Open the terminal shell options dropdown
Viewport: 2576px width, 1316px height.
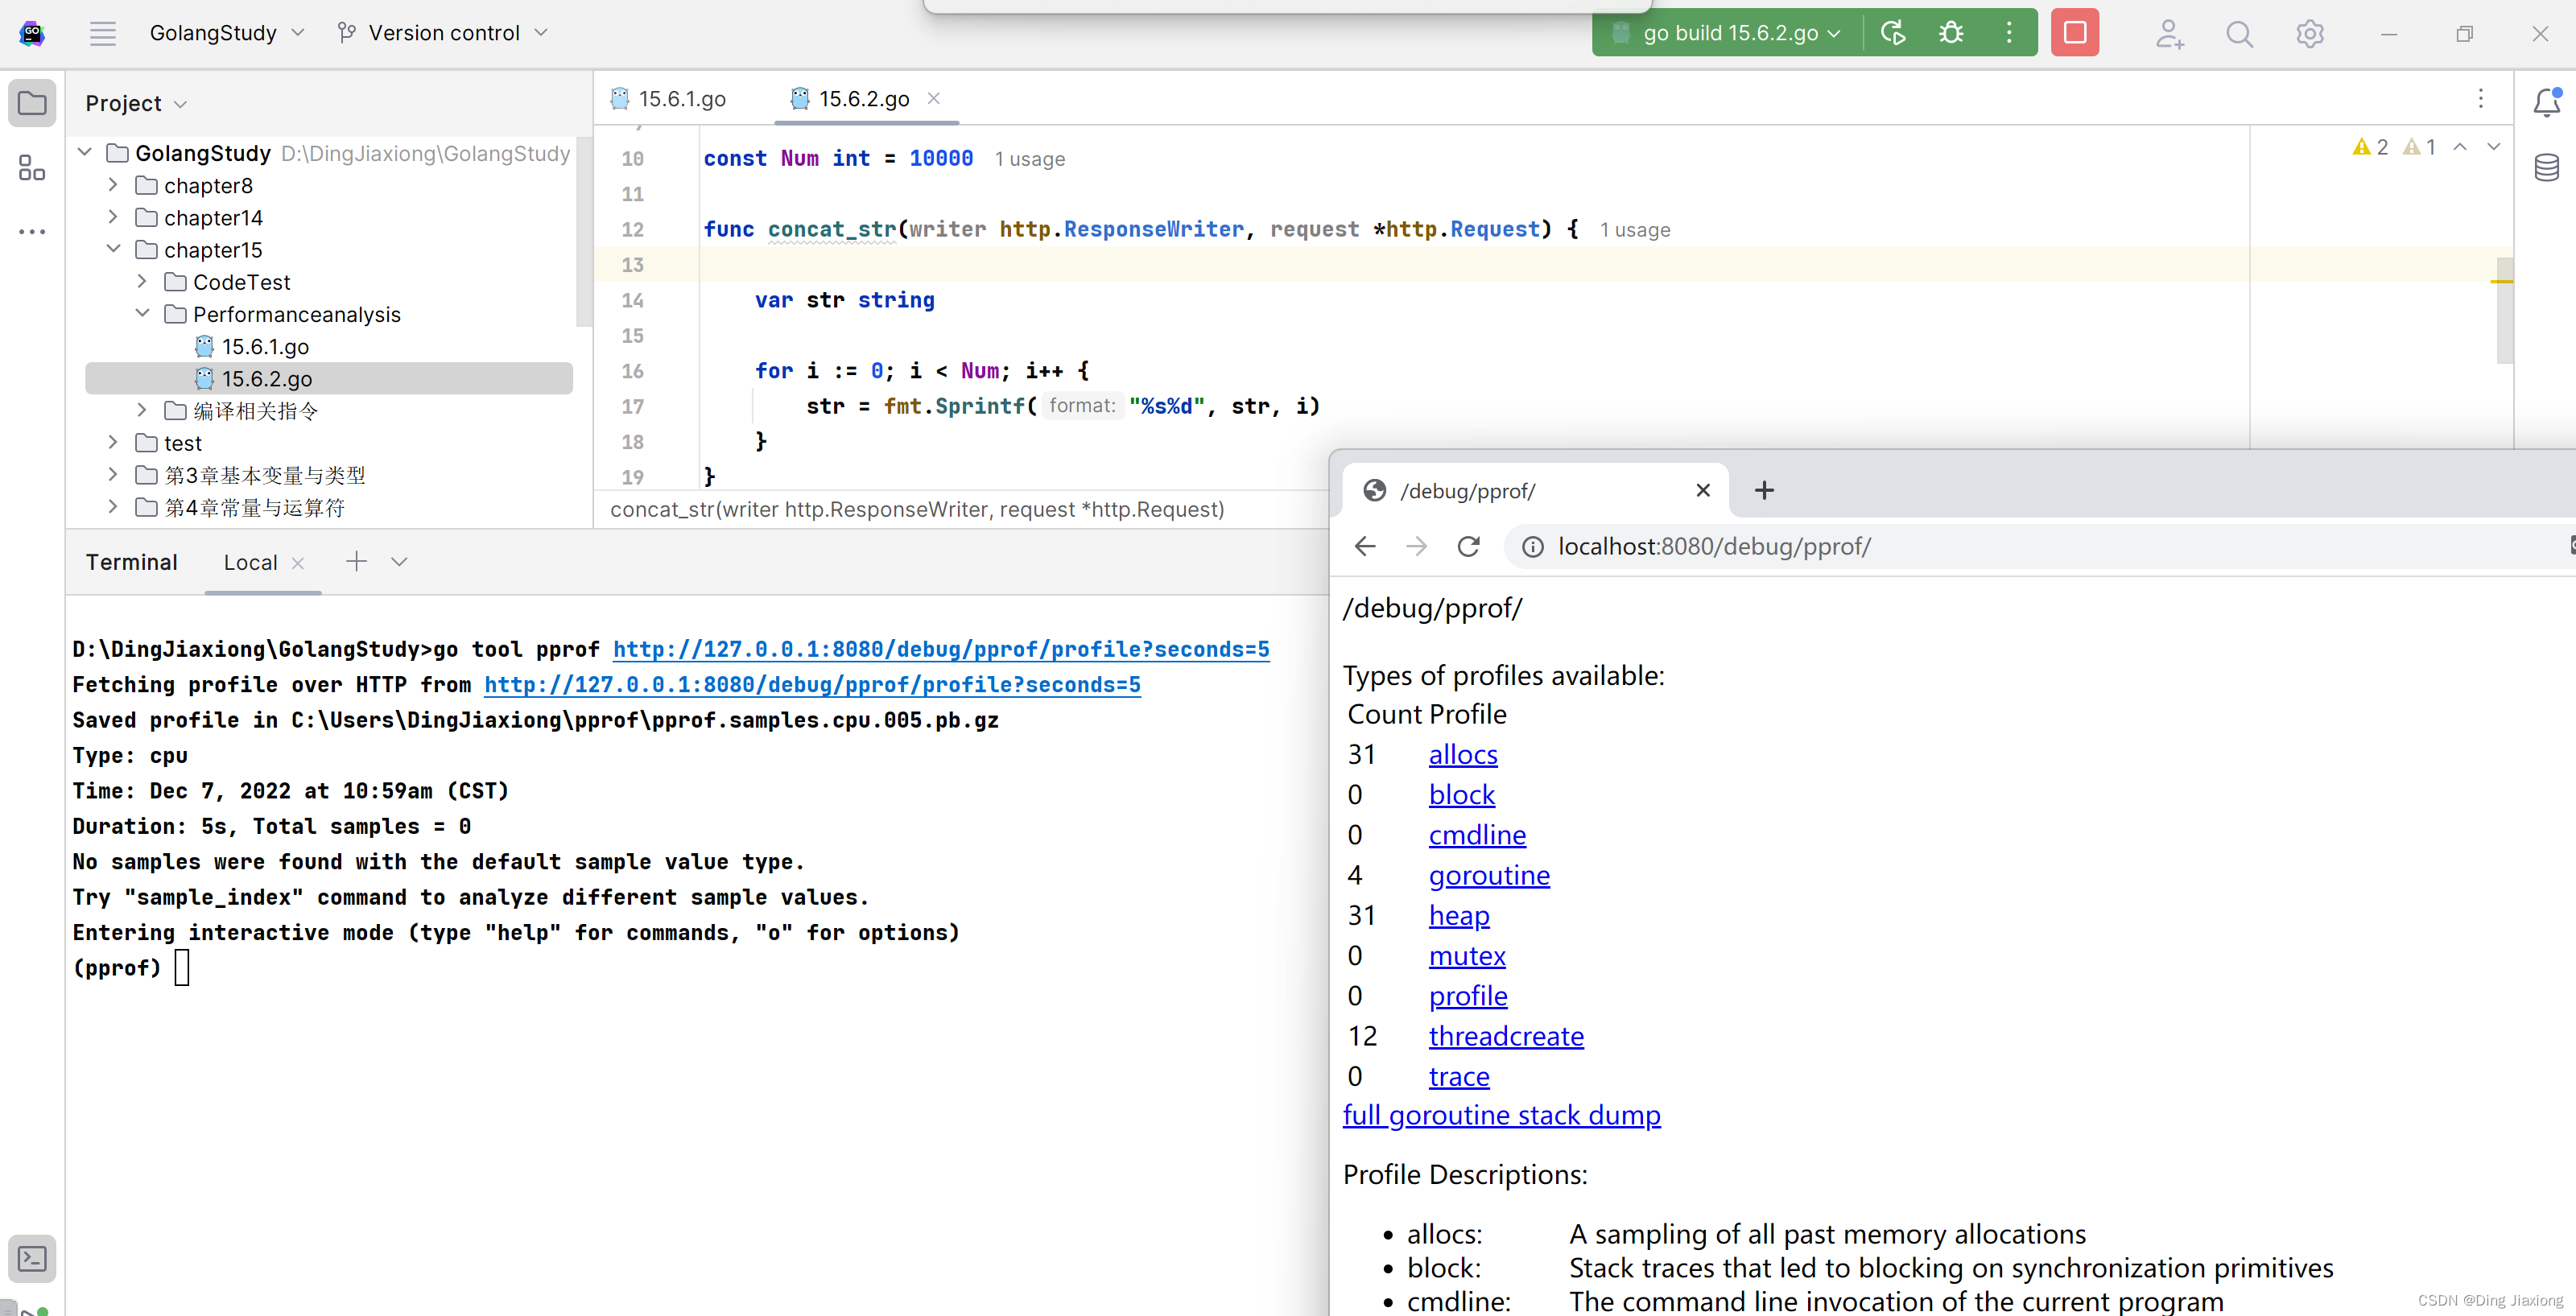click(399, 562)
